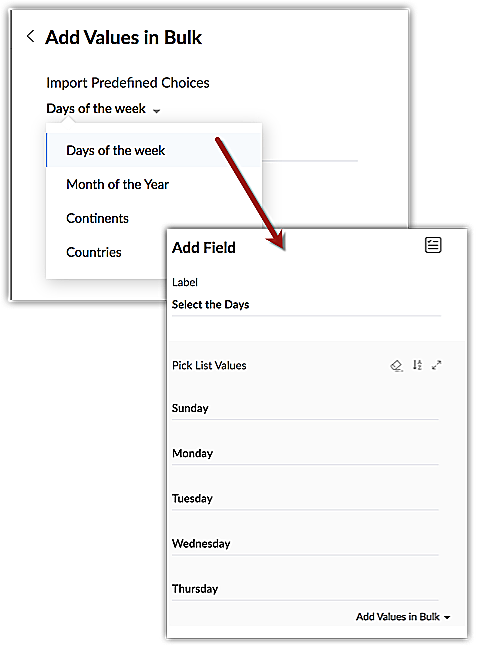Click the Pick List Values heading

[209, 365]
